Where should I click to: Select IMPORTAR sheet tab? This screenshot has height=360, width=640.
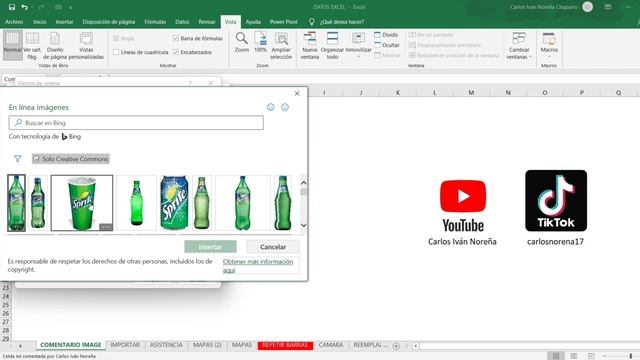(x=125, y=345)
